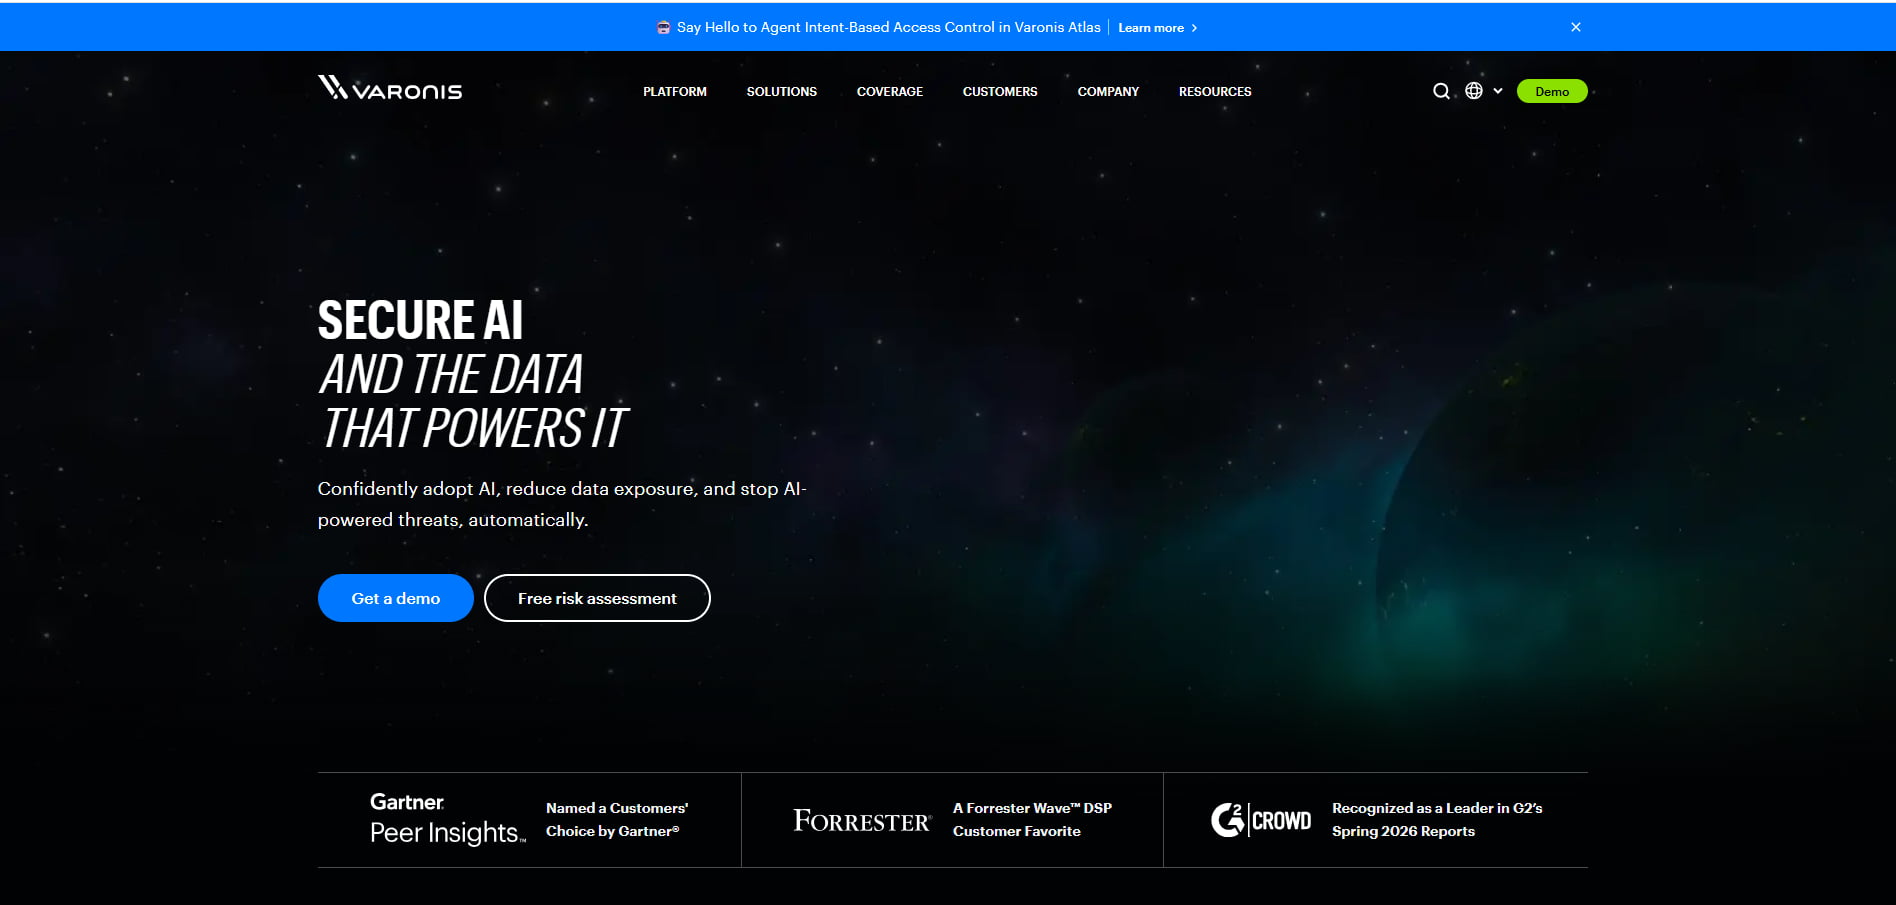Screen dimensions: 1896x905
Task: Expand the language selector chevron
Action: (x=1498, y=91)
